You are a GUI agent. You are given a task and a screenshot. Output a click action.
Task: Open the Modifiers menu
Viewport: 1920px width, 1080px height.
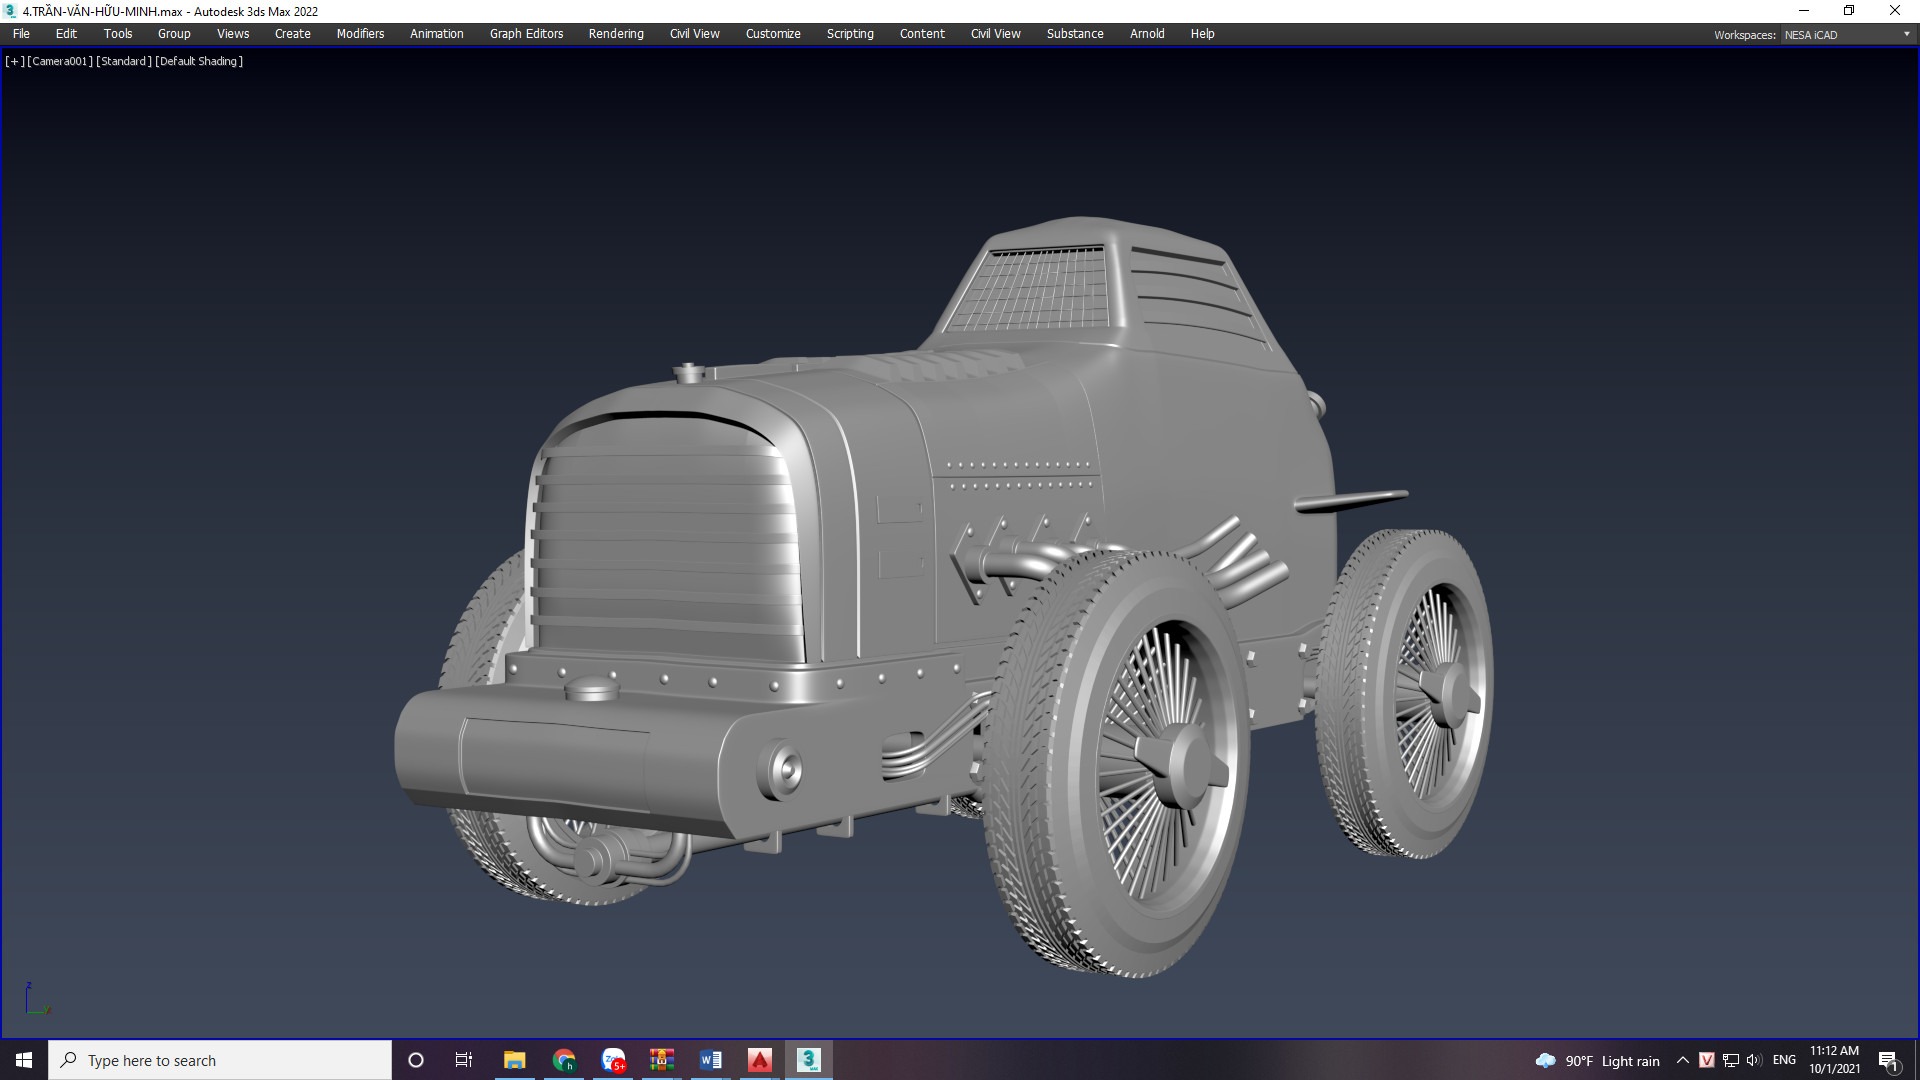point(360,33)
